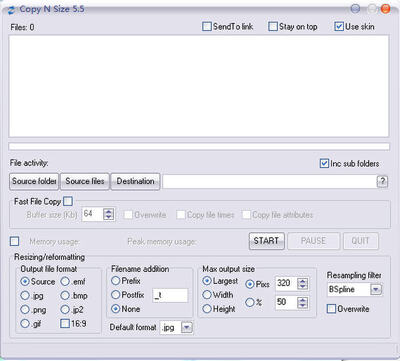Viewport: 400px width, 361px height.
Task: Select the .jpg output format
Action: 25,295
